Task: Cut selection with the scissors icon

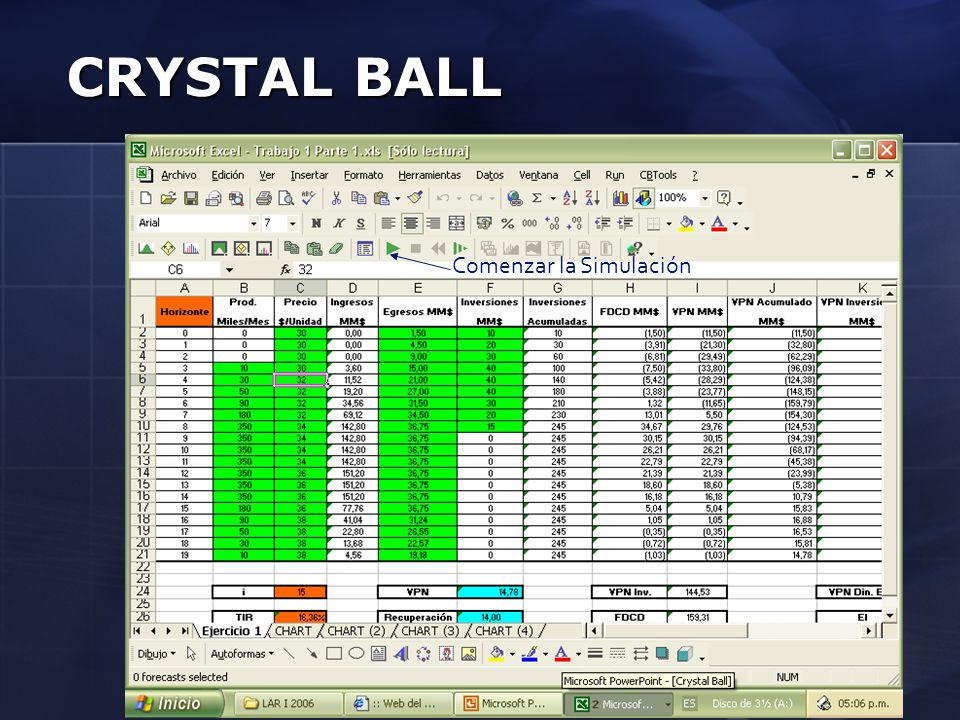Action: (336, 198)
